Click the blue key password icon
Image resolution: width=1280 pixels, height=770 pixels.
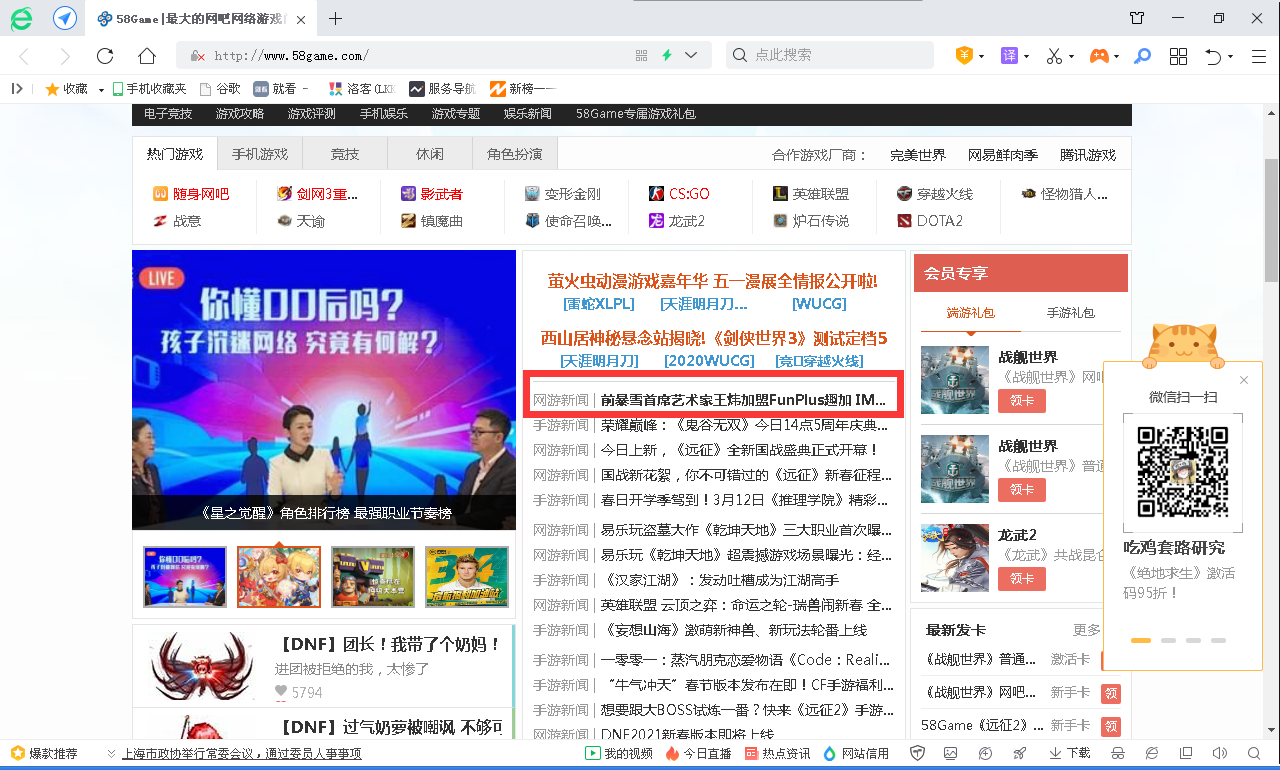click(x=1142, y=56)
